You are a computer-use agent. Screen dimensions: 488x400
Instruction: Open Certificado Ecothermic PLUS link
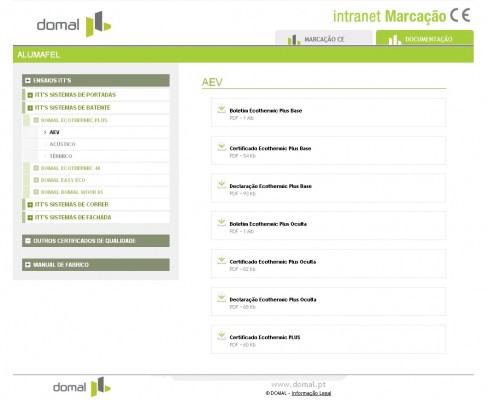[x=265, y=337]
